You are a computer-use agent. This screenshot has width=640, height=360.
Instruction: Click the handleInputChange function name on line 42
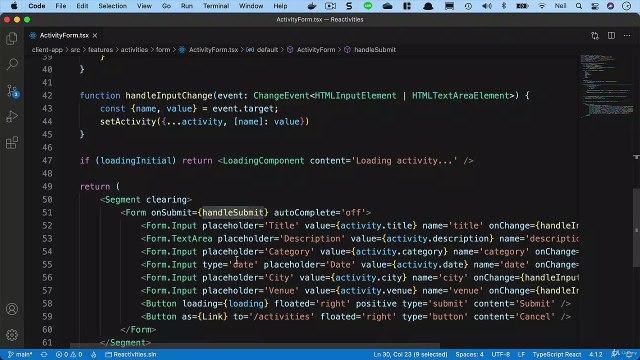pos(169,96)
